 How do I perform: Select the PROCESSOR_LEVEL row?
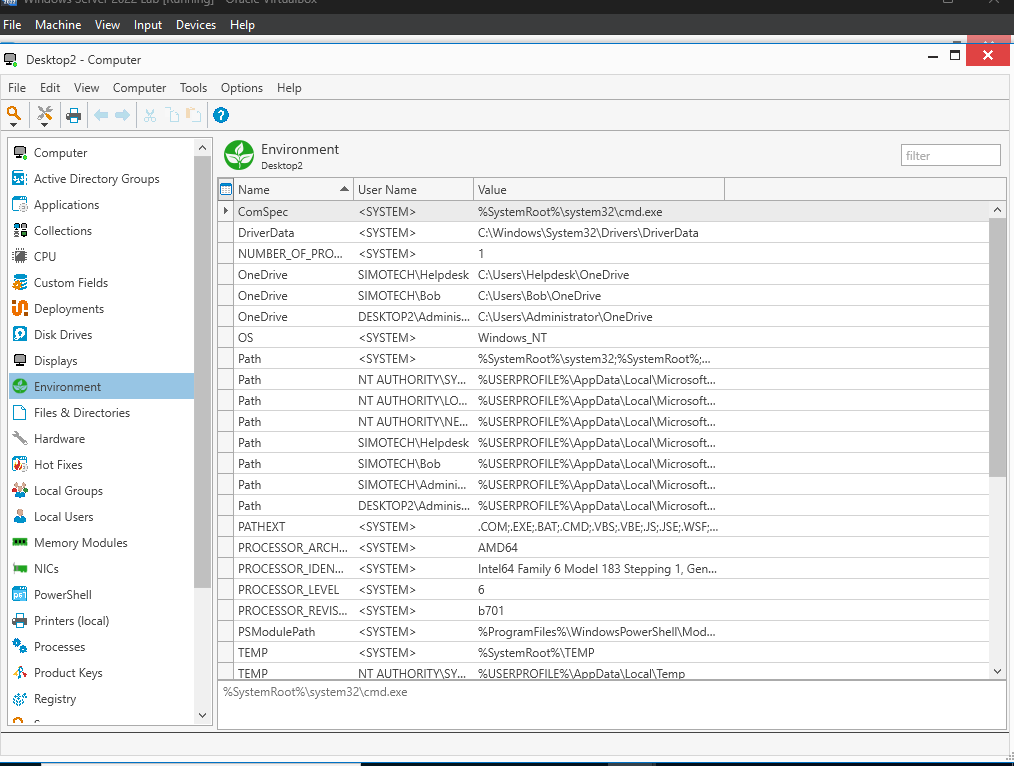tap(603, 590)
